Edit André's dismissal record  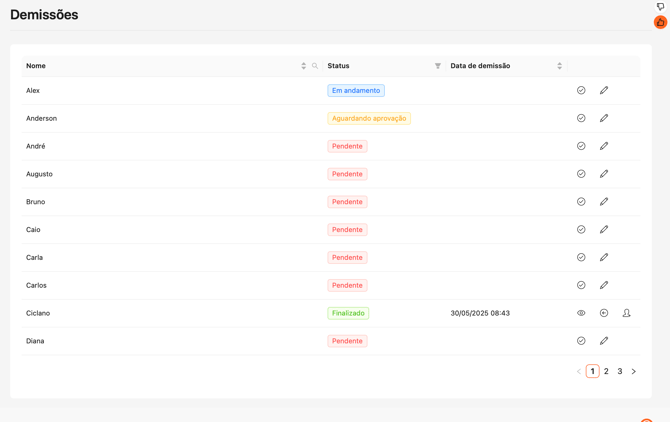604,146
